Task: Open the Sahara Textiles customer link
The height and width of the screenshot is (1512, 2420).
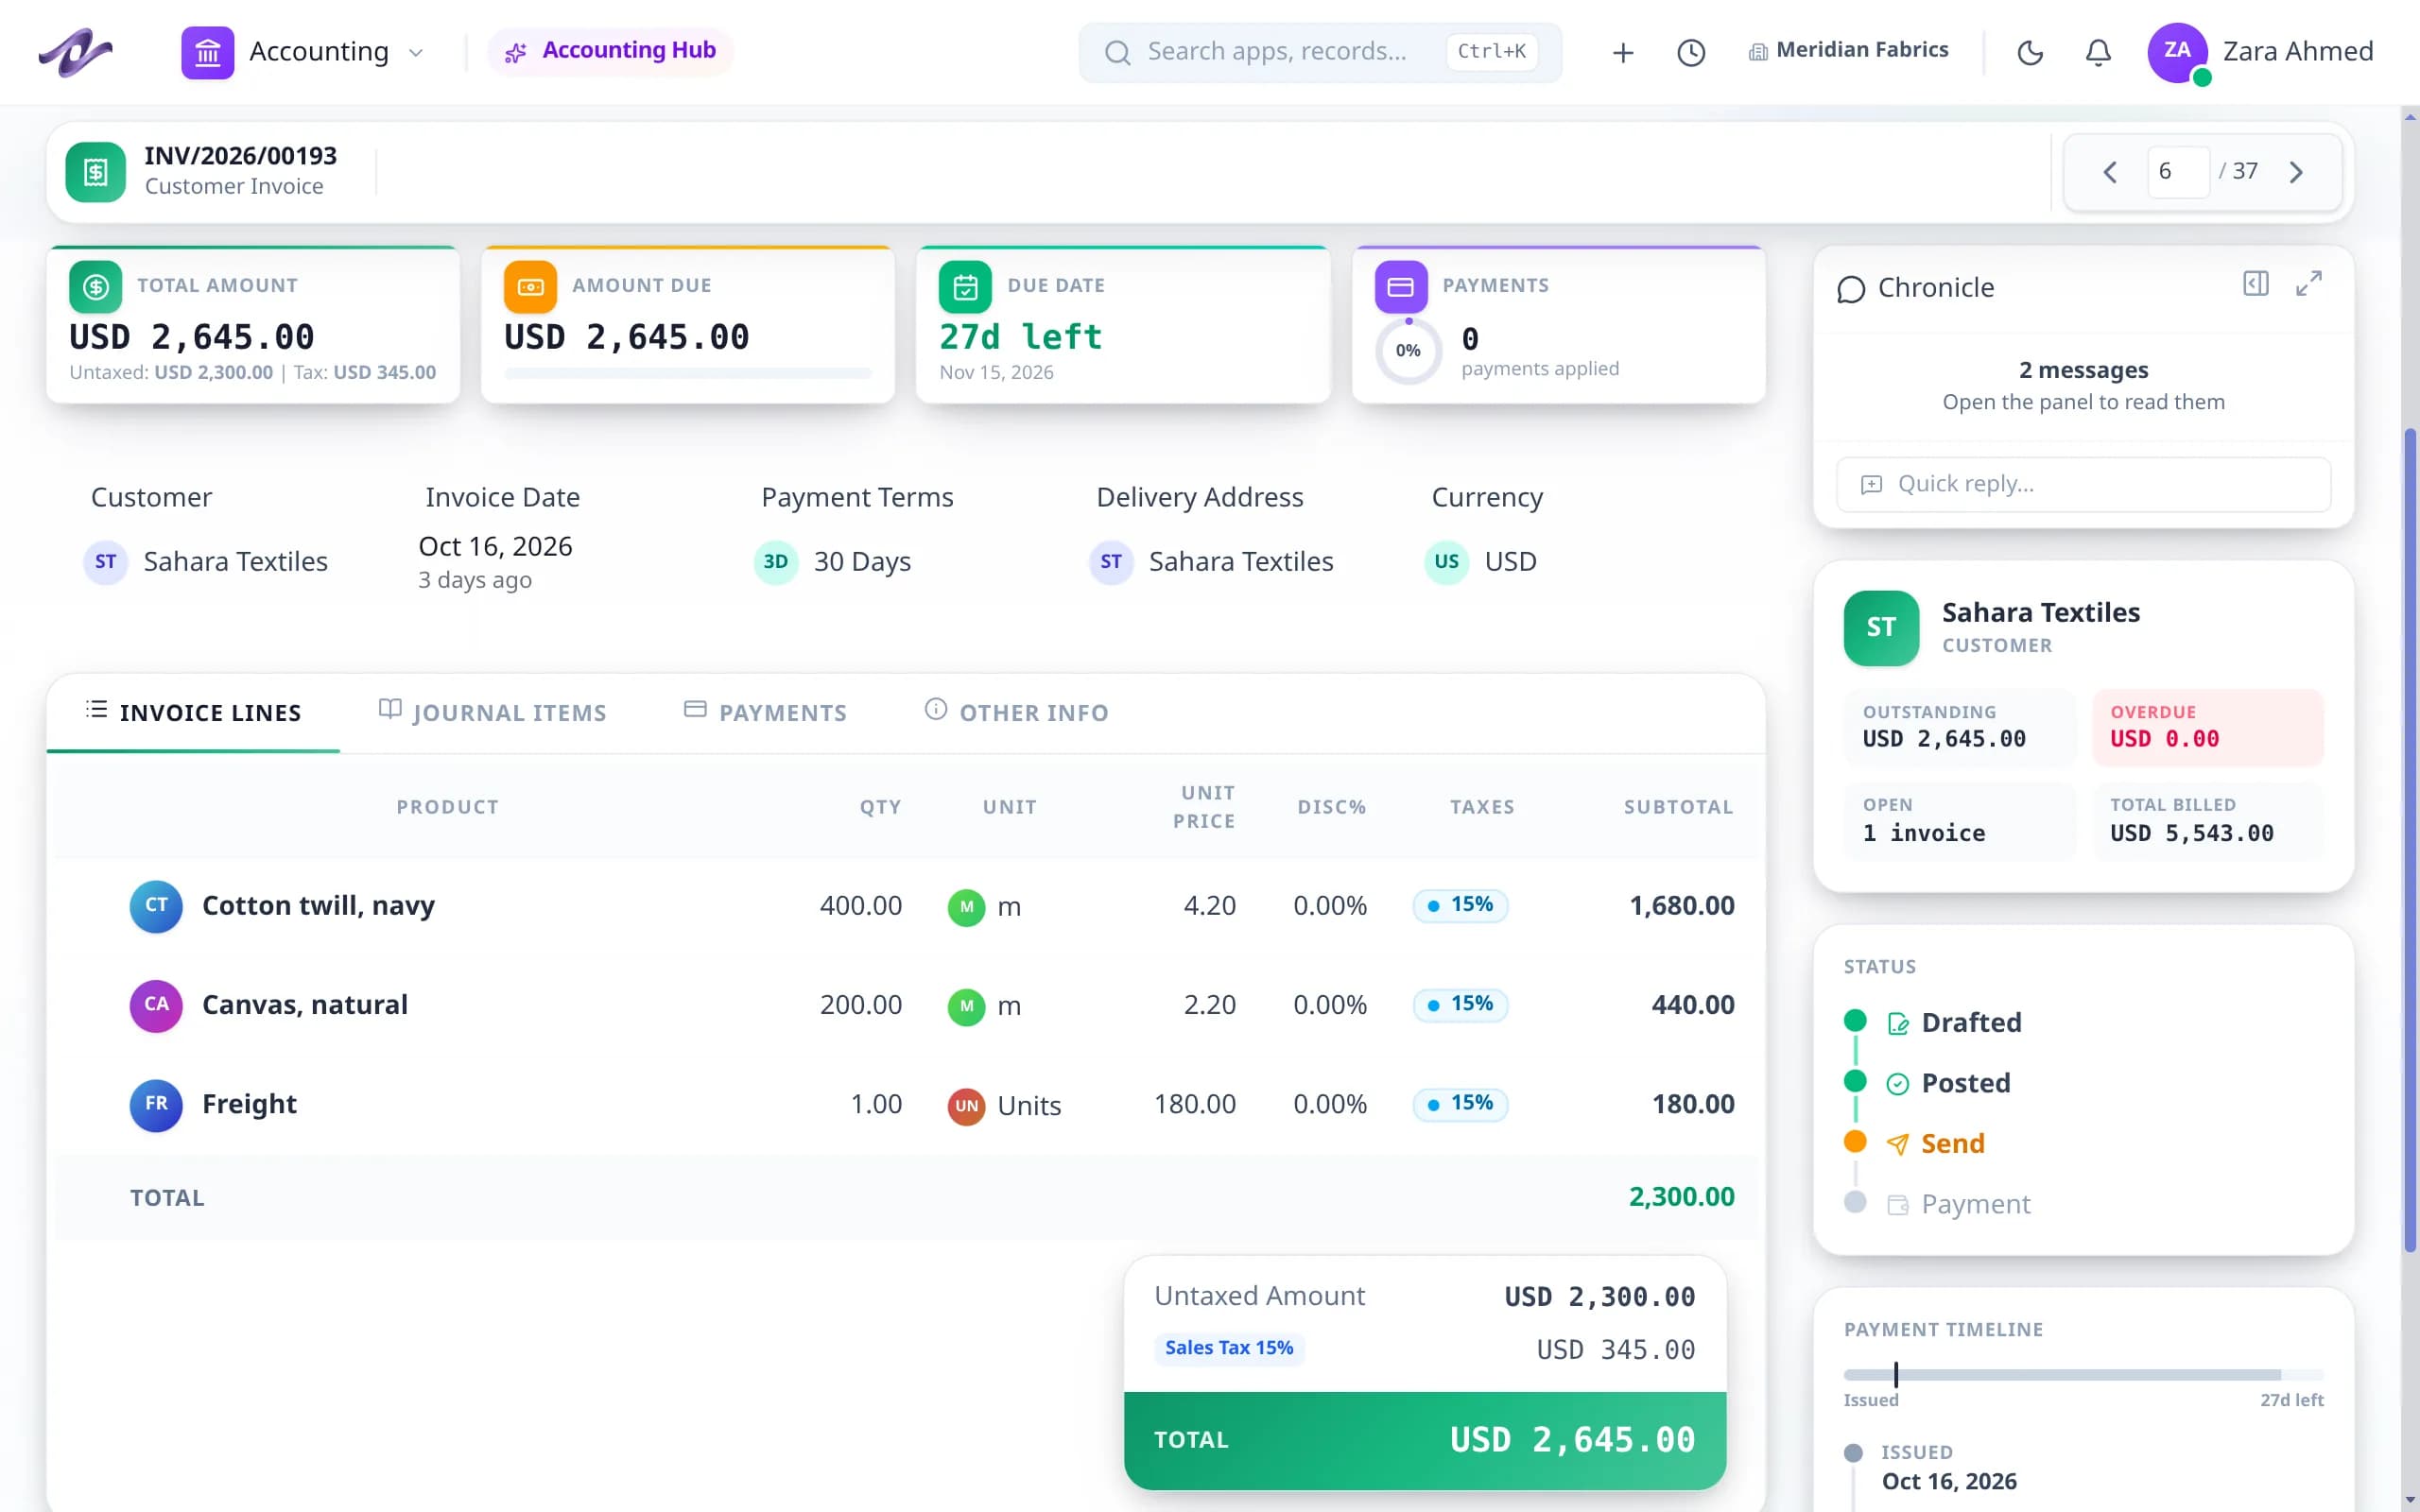Action: point(206,562)
